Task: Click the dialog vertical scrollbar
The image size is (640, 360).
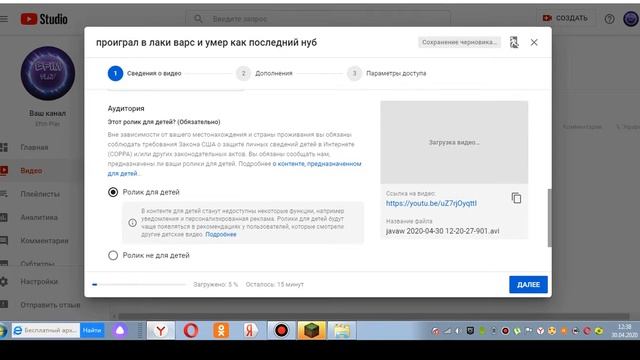Action: pyautogui.click(x=549, y=218)
